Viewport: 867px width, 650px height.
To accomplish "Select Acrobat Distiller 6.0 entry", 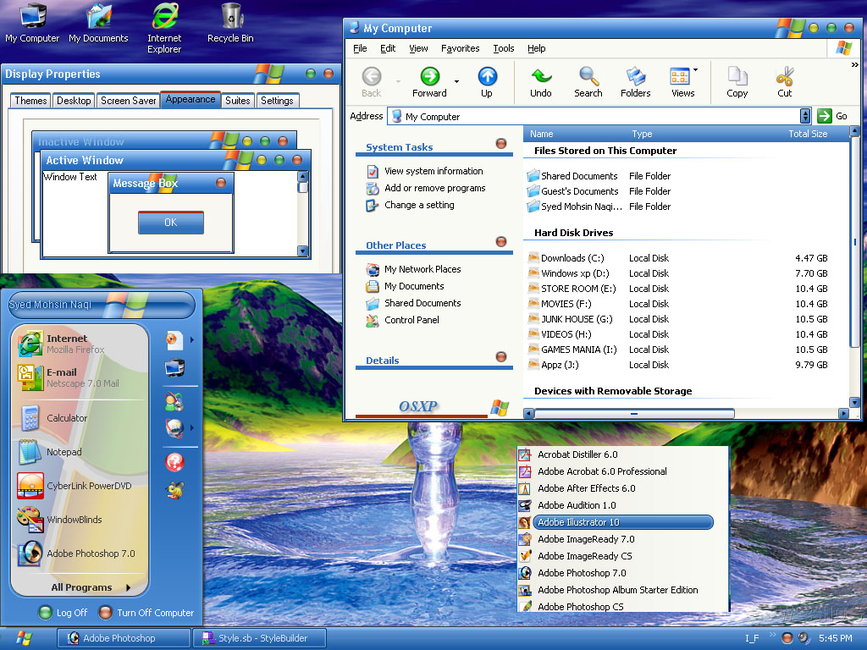I will (577, 454).
